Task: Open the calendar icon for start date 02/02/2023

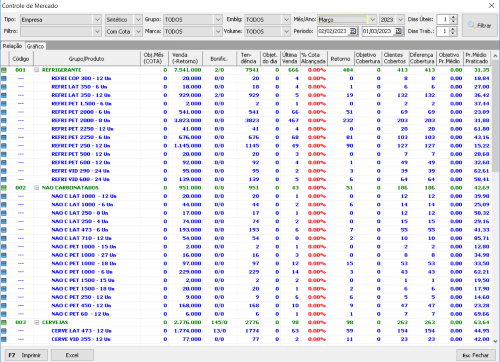Action: click(353, 31)
